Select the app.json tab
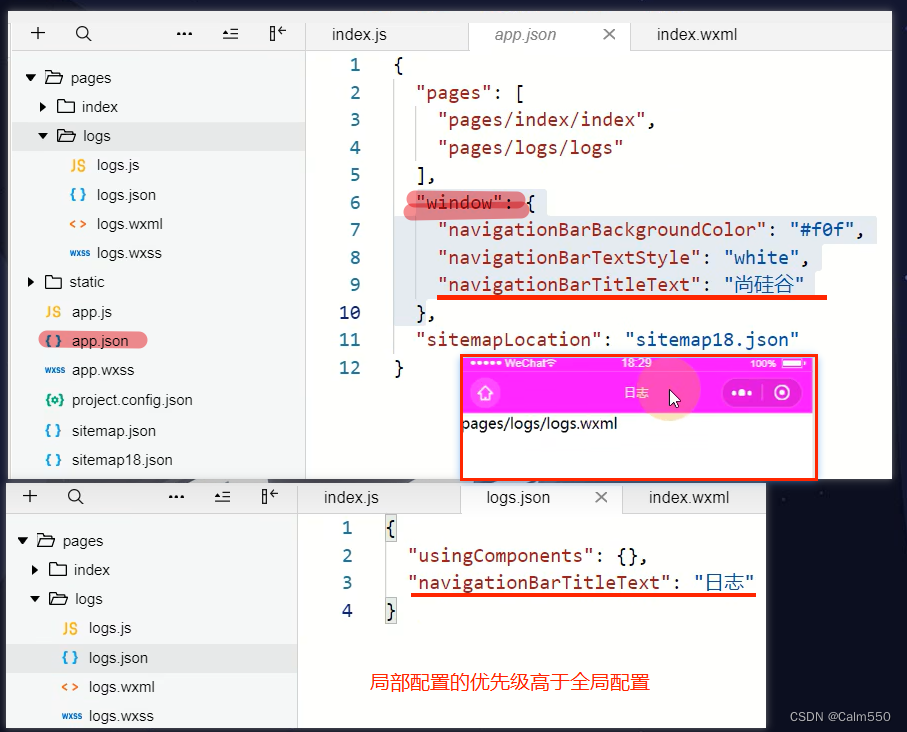Screen dimensions: 907x732 click(549, 35)
